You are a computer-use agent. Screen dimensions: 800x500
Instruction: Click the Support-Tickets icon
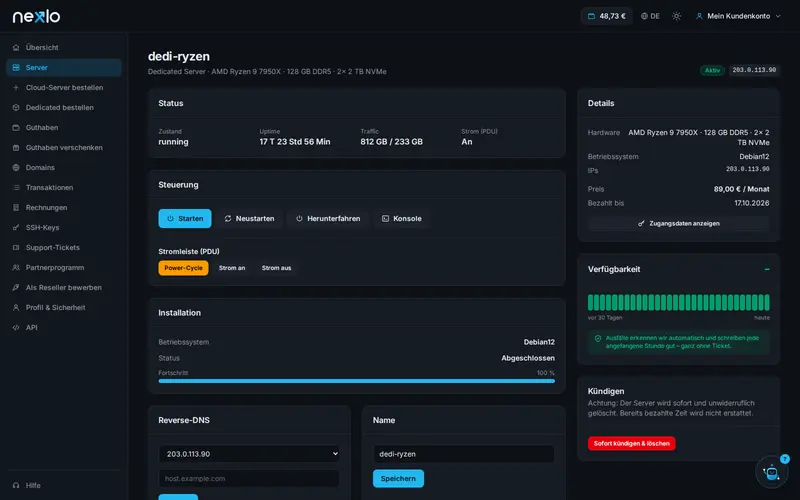[16, 247]
